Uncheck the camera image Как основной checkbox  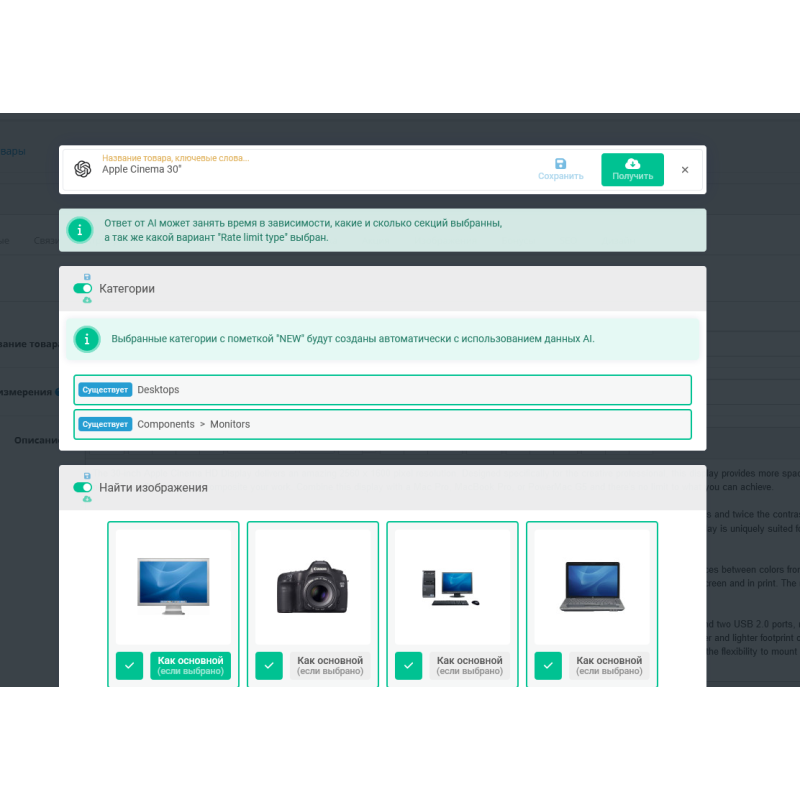click(x=269, y=665)
